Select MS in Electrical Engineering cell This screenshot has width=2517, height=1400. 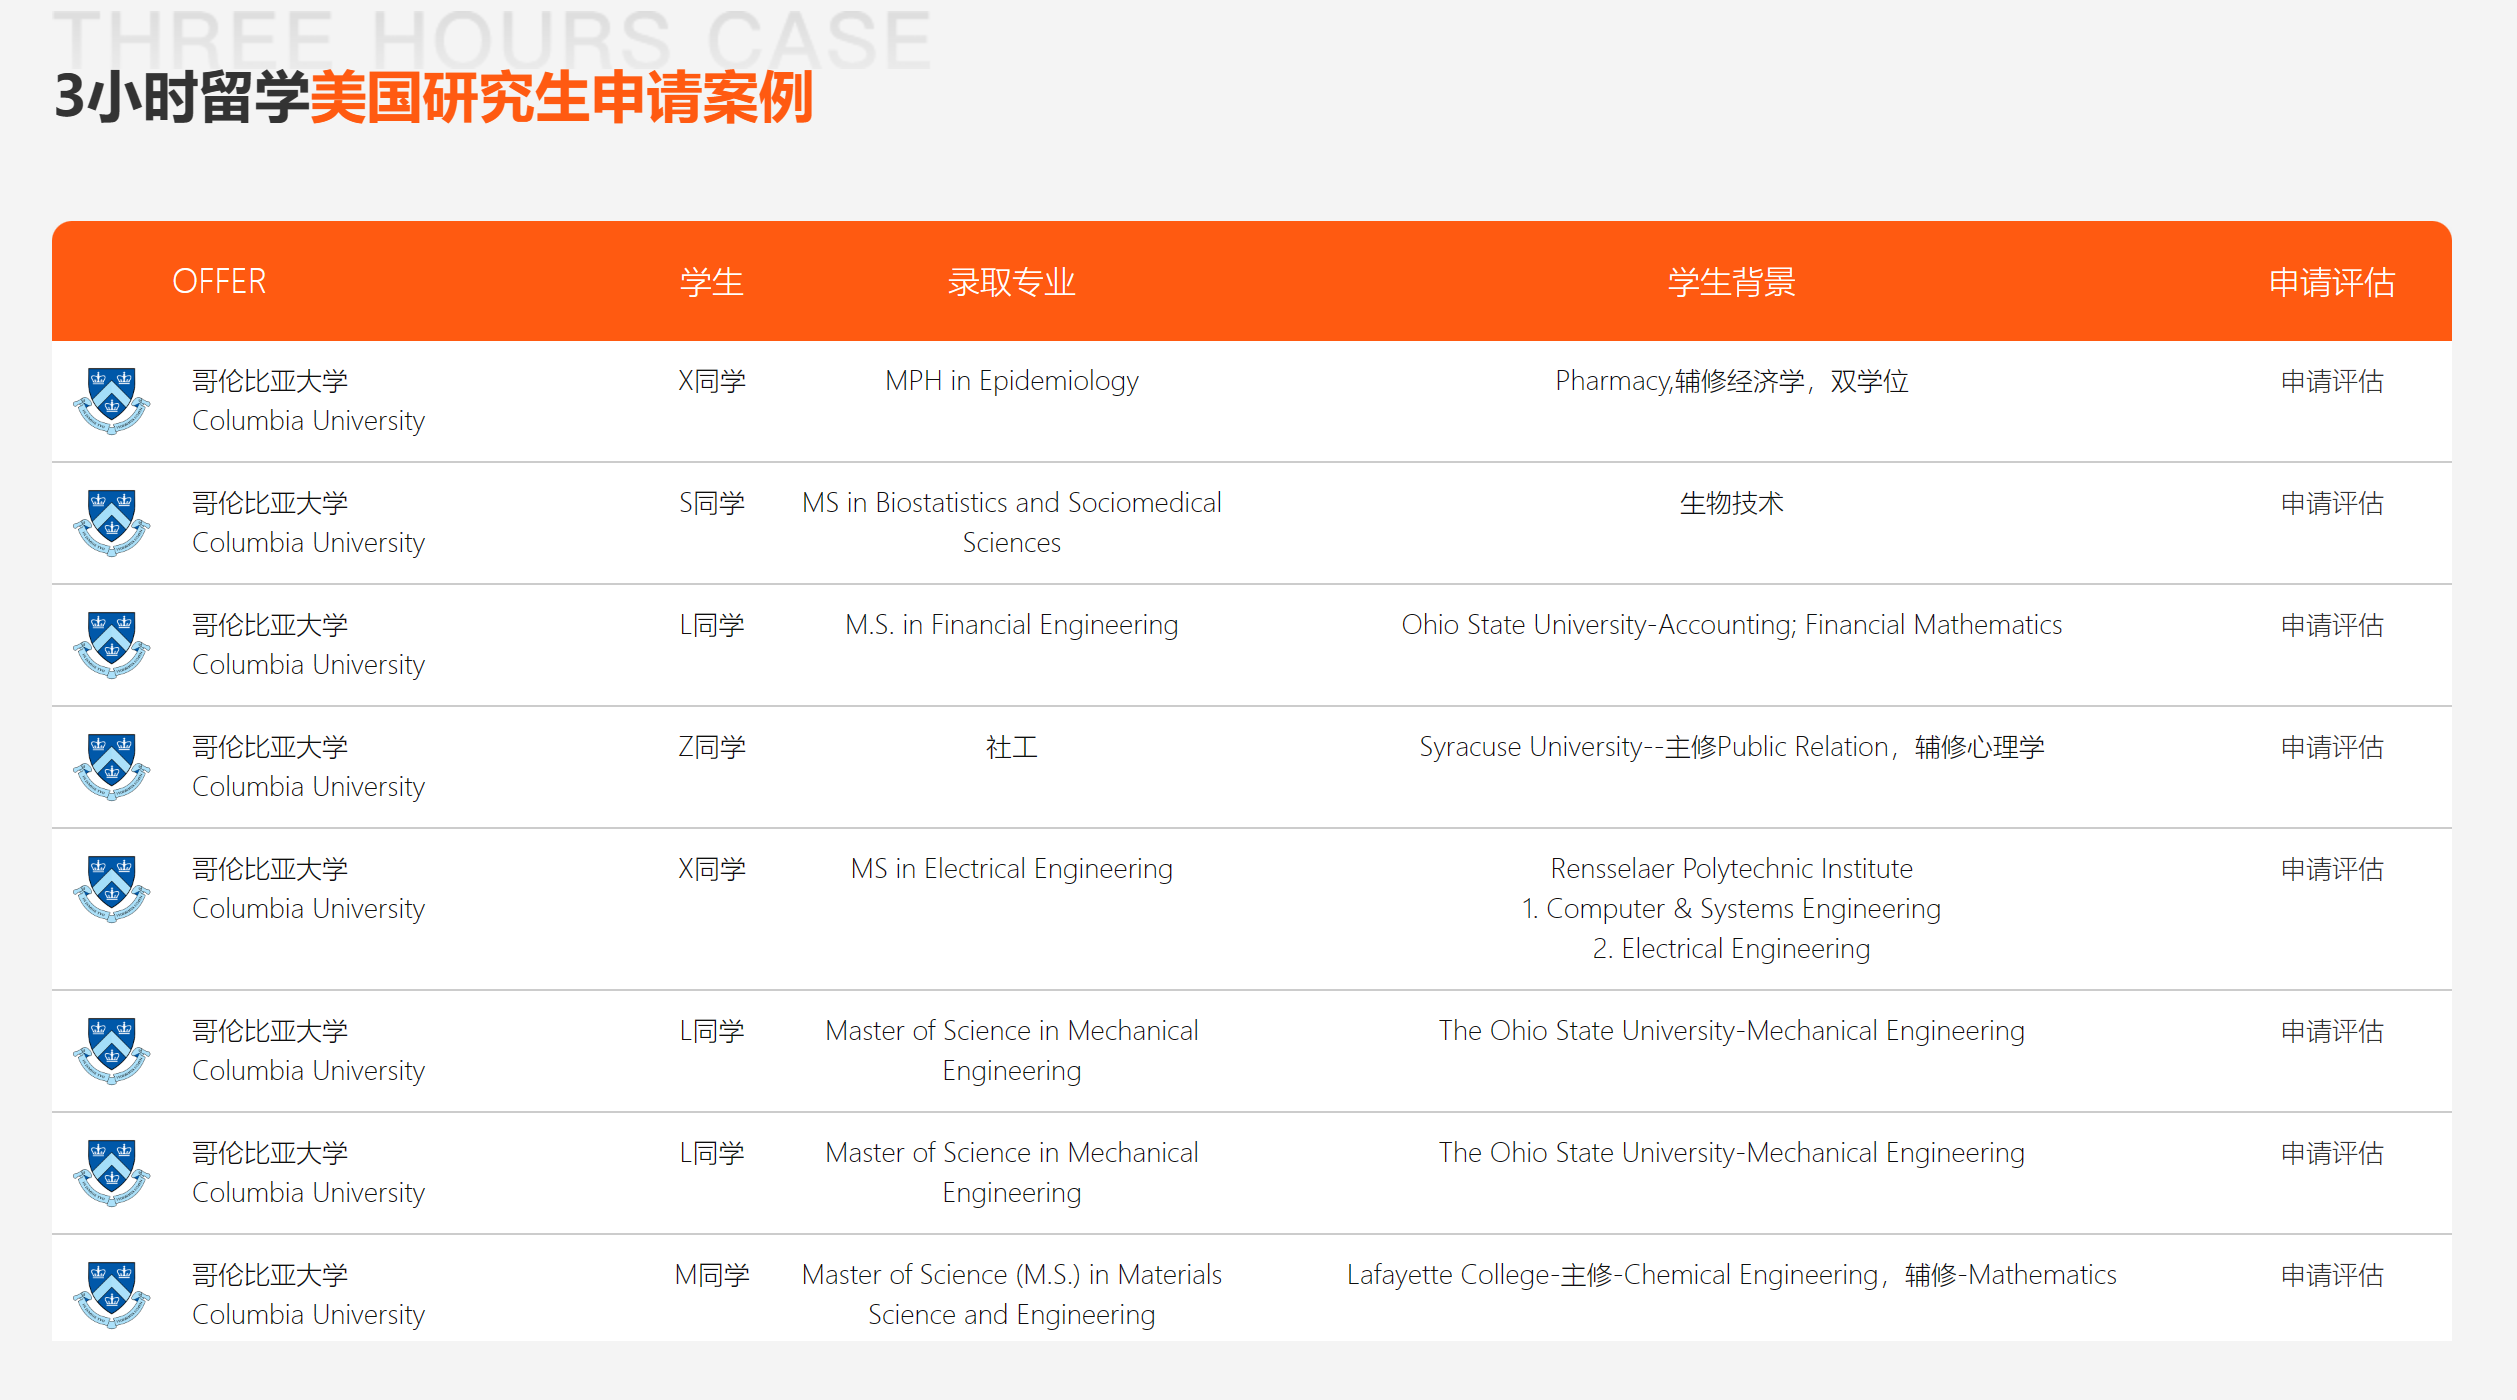point(1012,869)
